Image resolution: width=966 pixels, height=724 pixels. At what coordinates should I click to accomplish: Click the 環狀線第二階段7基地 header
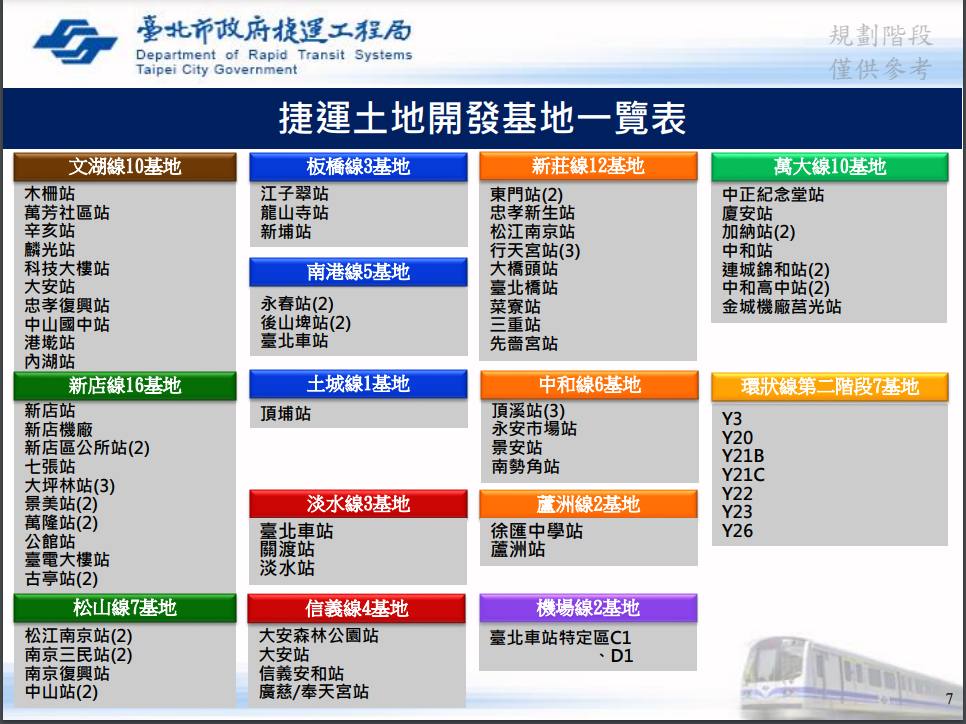pos(830,387)
